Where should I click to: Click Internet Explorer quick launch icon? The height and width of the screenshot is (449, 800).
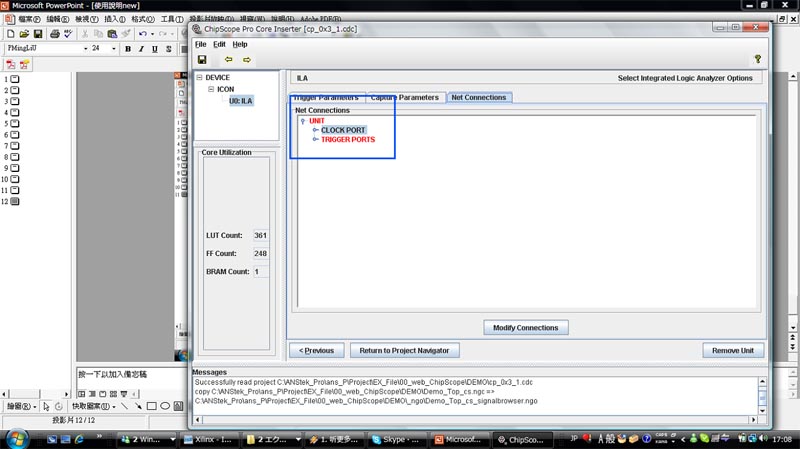click(x=79, y=439)
